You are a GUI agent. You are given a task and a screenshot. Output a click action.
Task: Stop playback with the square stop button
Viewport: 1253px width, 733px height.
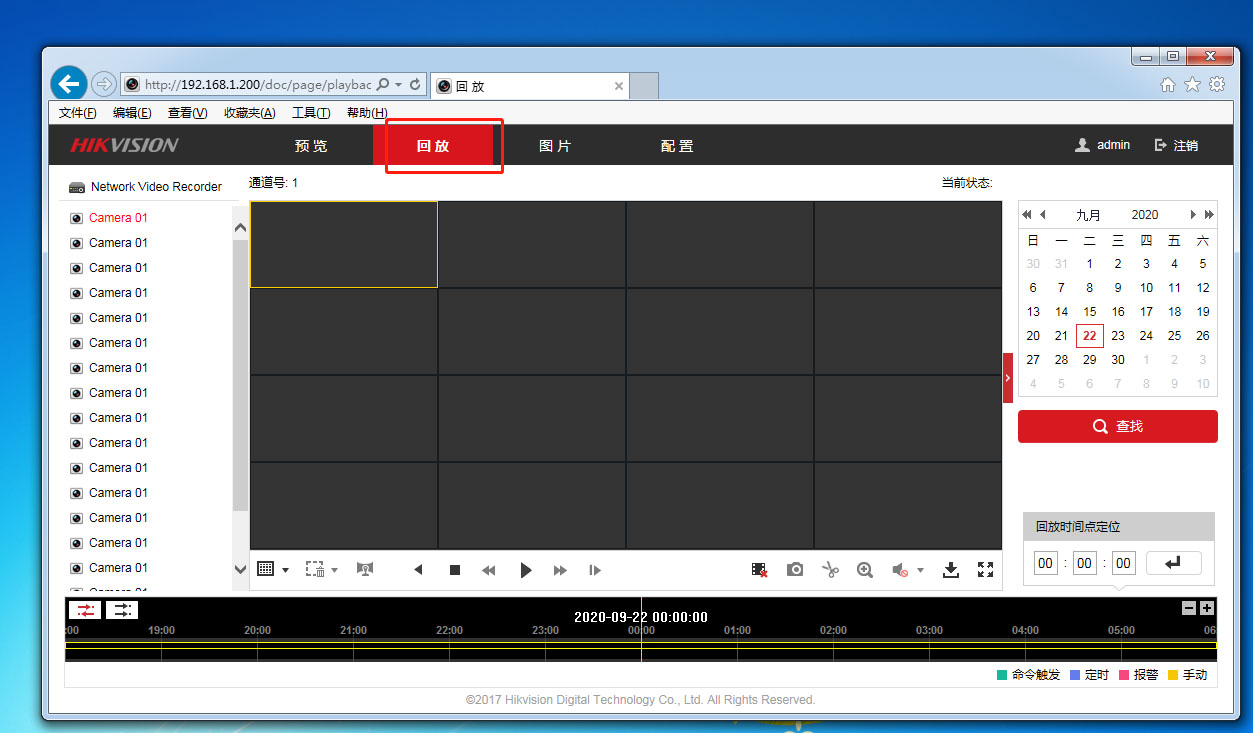(455, 570)
